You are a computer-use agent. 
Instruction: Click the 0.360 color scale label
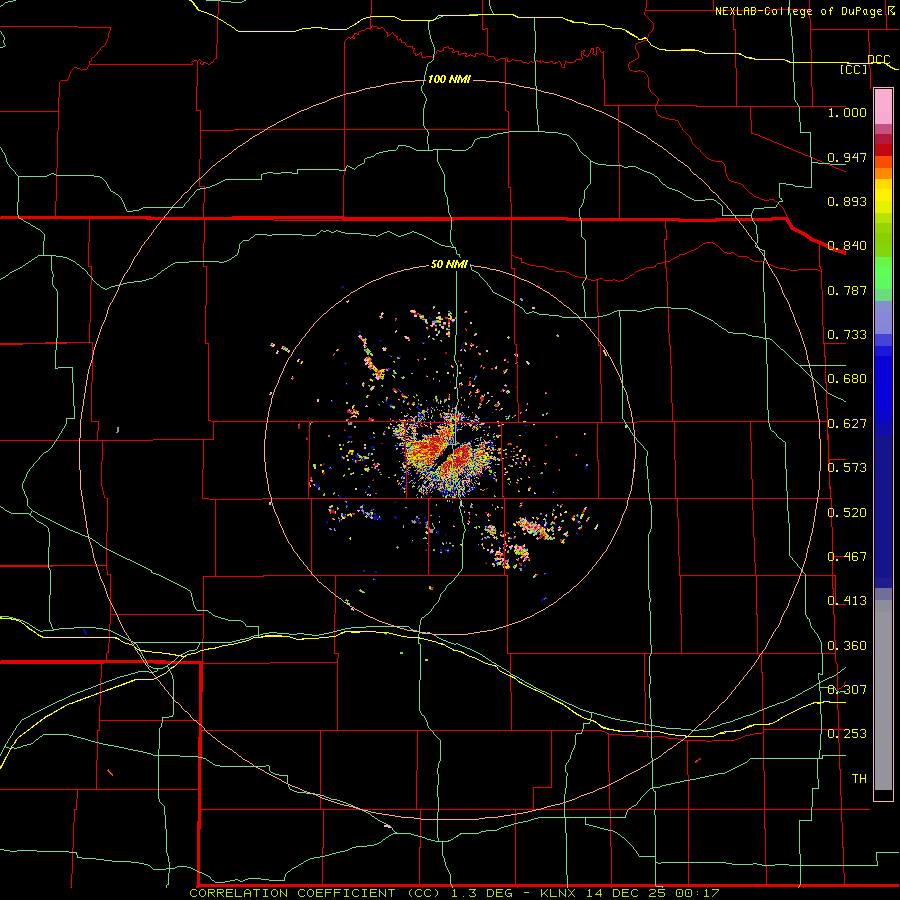(x=847, y=646)
